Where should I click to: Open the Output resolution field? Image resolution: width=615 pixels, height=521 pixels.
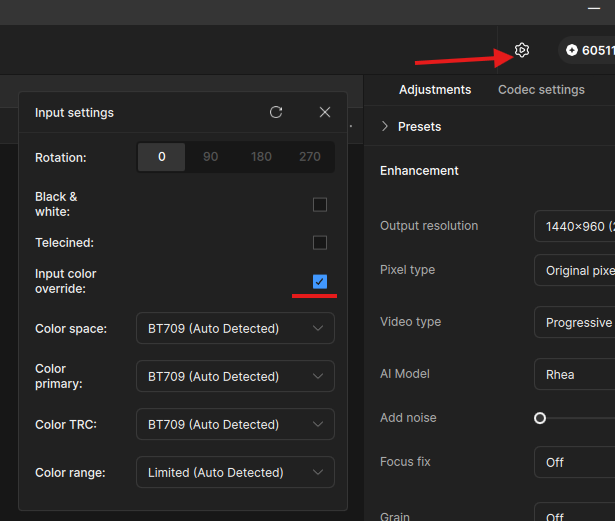click(576, 226)
